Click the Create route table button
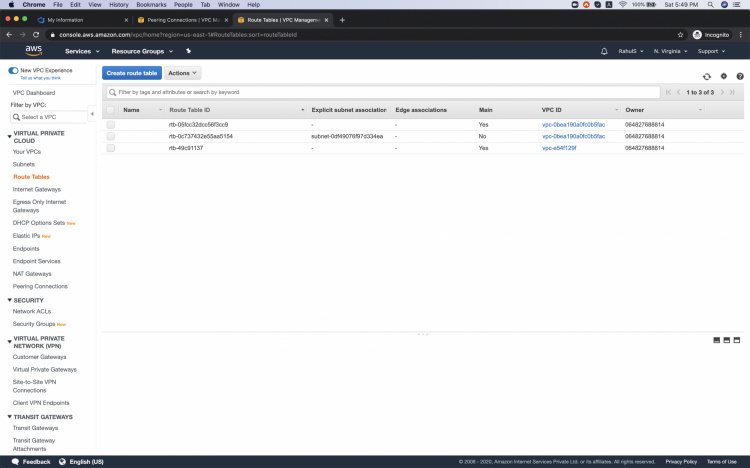Image resolution: width=750 pixels, height=468 pixels. point(131,73)
